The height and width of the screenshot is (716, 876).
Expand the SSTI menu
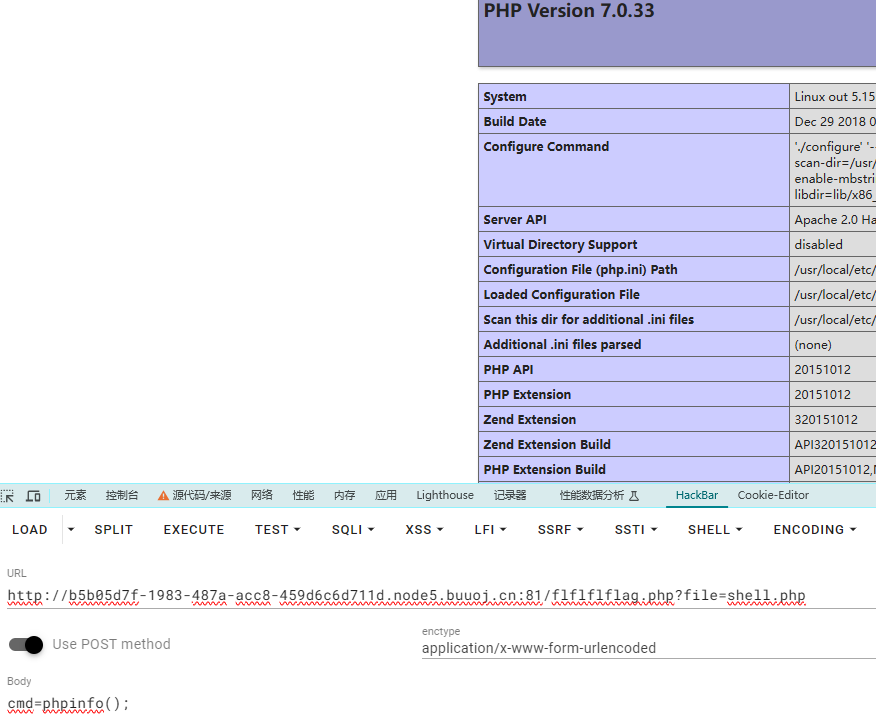click(x=636, y=530)
